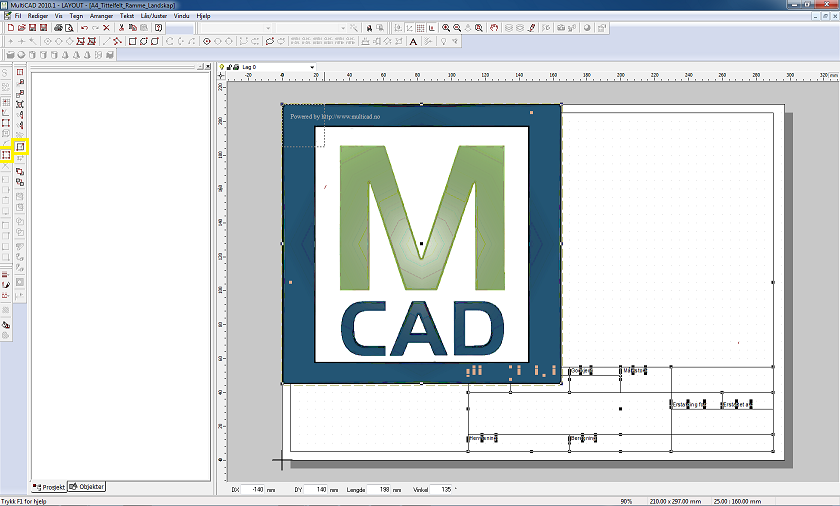Click the 90% zoom status entry
This screenshot has width=840, height=506.
point(626,502)
